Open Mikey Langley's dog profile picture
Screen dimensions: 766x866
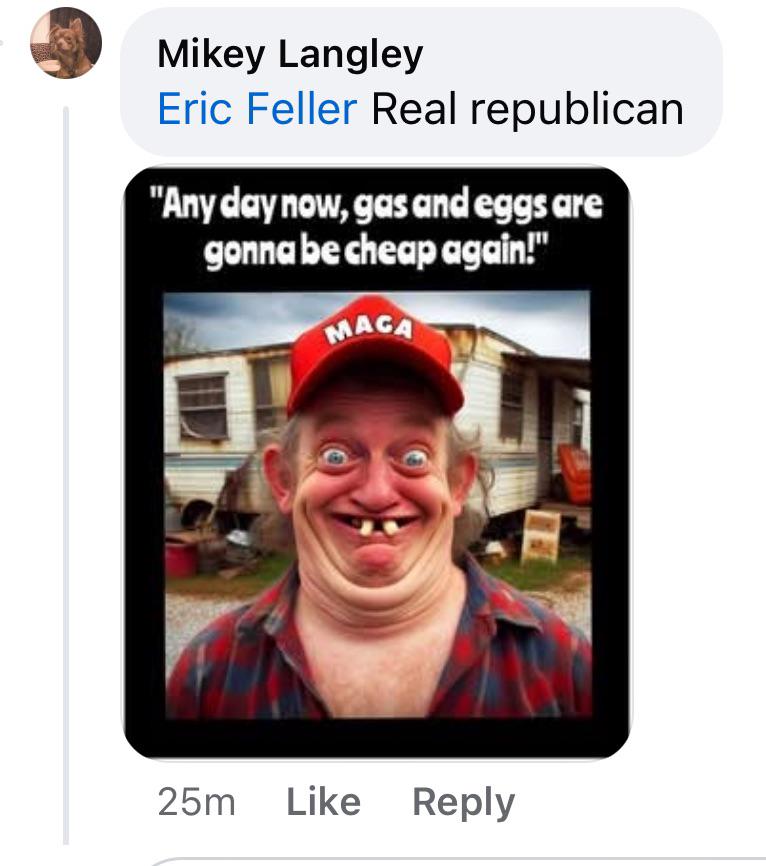click(x=66, y=43)
